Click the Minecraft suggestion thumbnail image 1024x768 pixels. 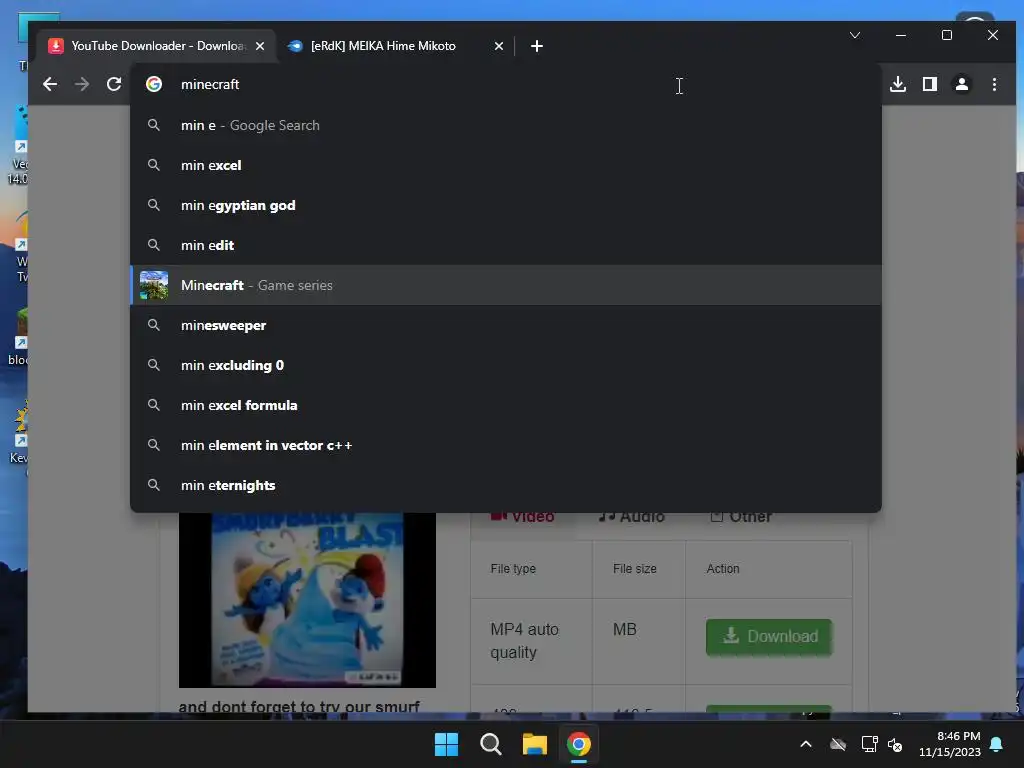point(154,285)
